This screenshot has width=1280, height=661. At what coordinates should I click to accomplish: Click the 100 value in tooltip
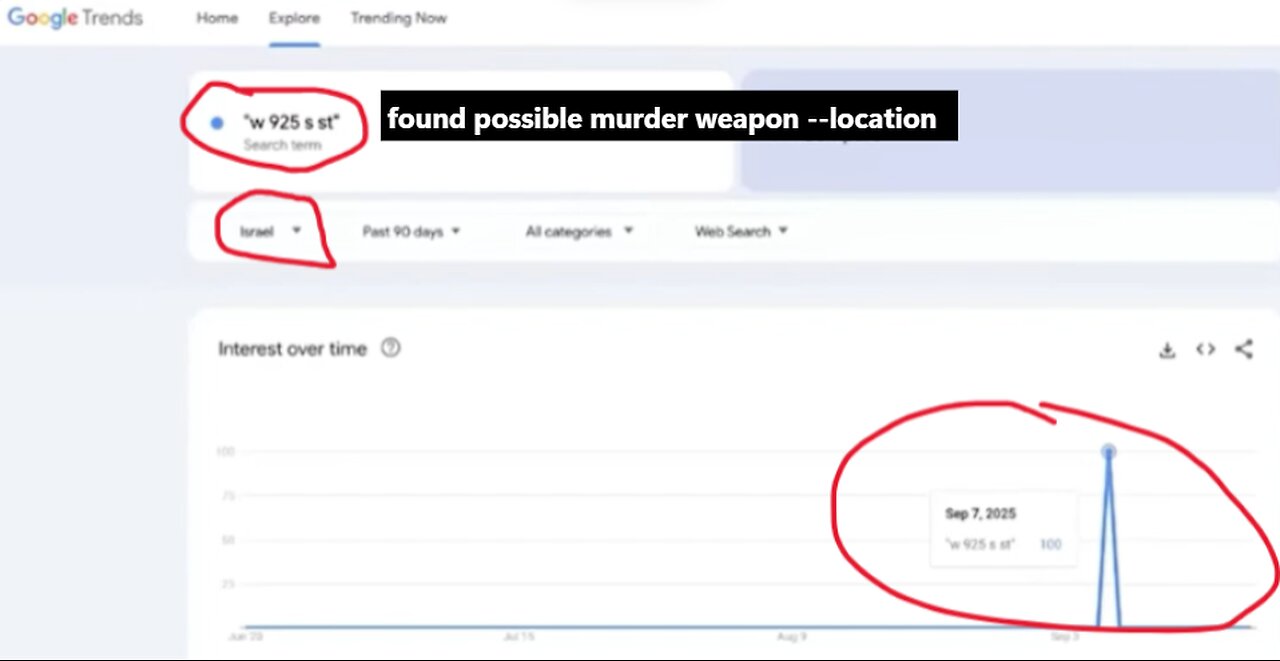coord(1050,544)
